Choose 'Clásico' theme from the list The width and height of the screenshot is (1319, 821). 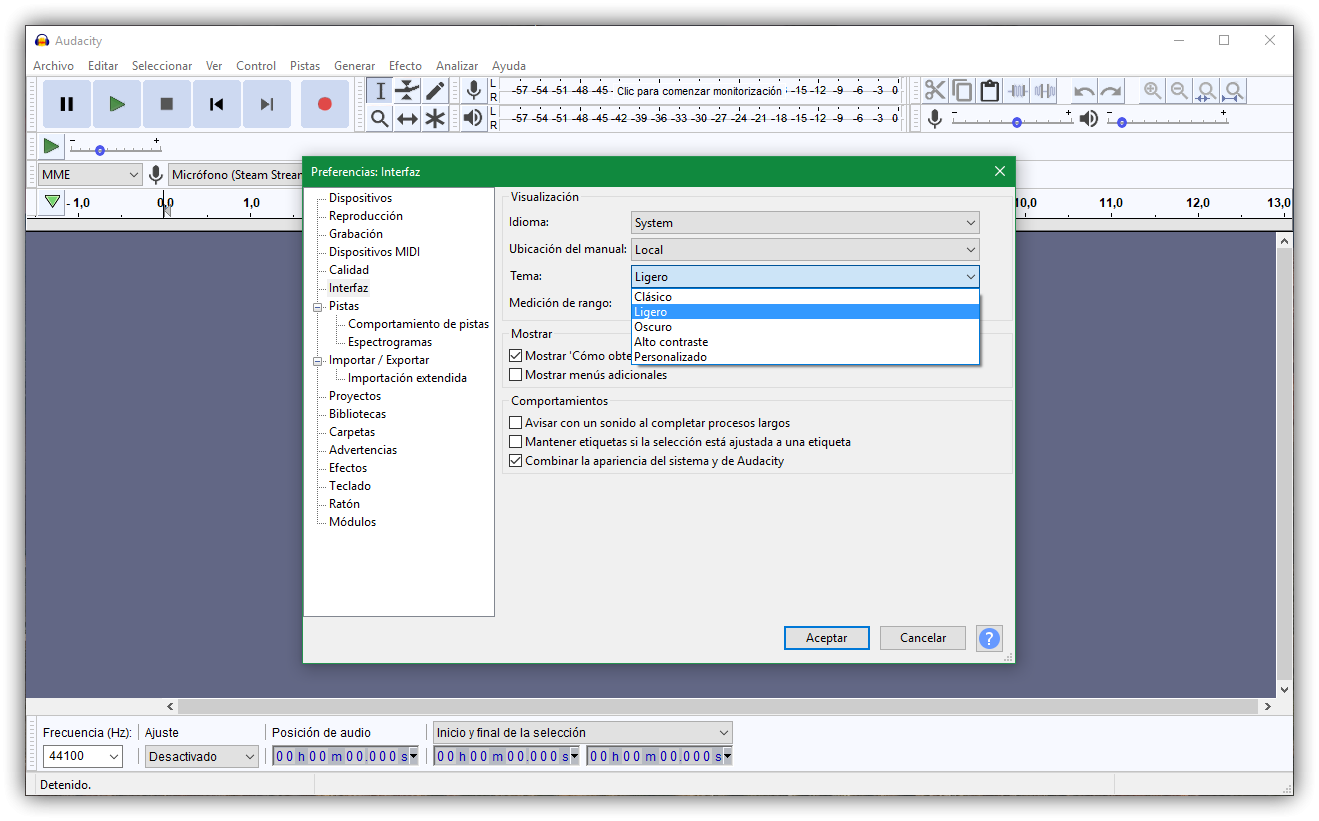pos(805,297)
